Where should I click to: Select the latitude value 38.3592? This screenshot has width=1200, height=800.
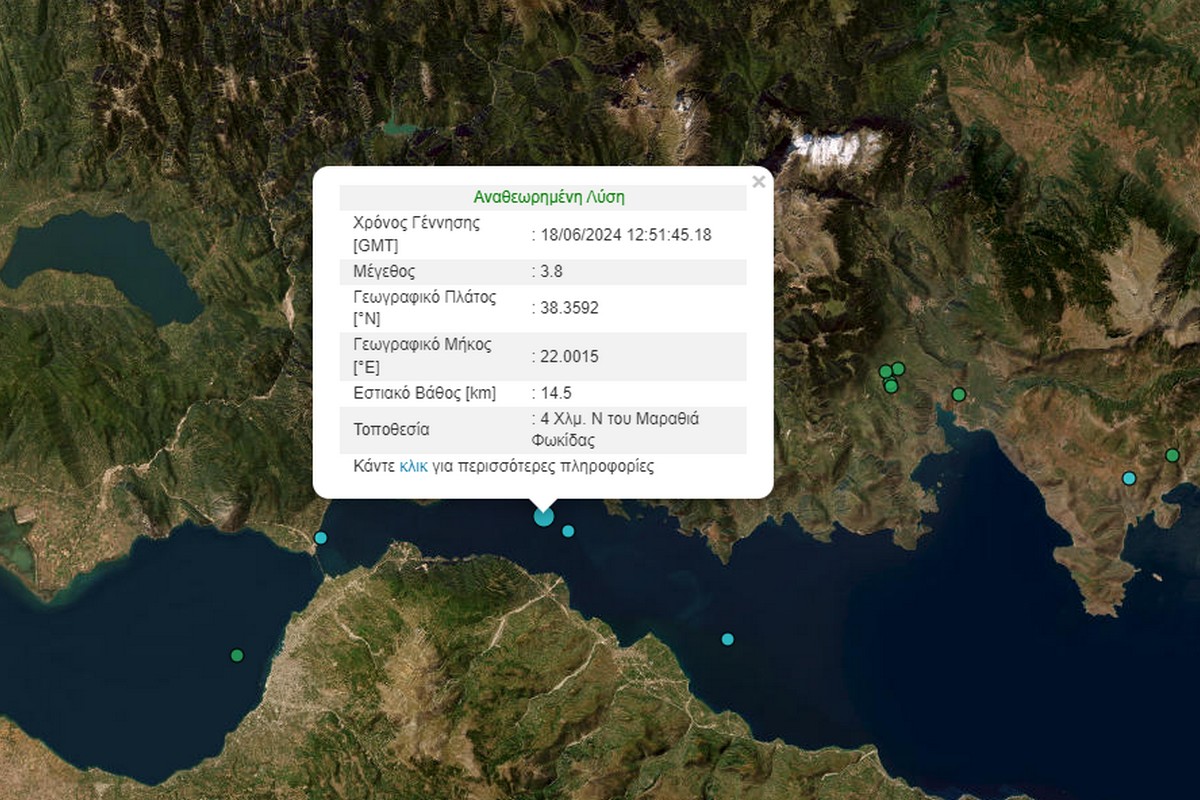(569, 308)
